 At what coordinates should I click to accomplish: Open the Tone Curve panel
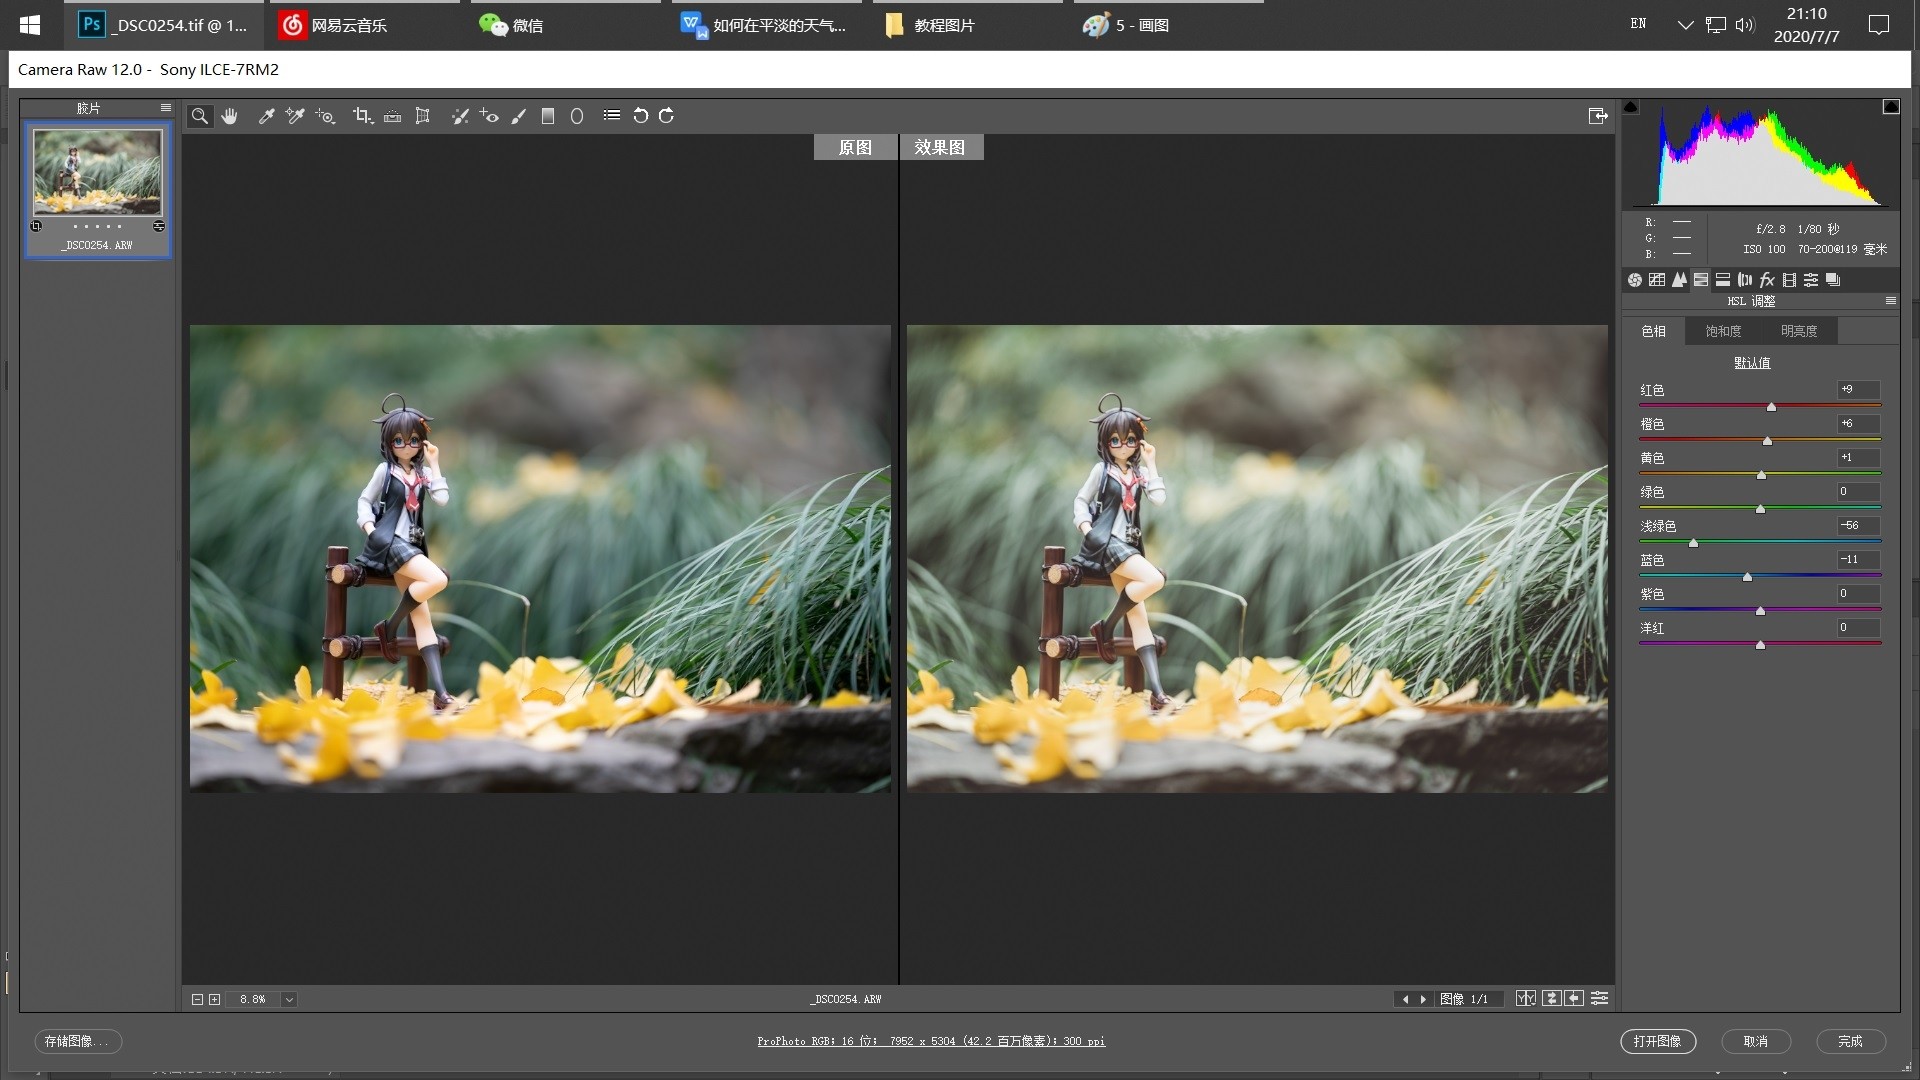click(1657, 280)
